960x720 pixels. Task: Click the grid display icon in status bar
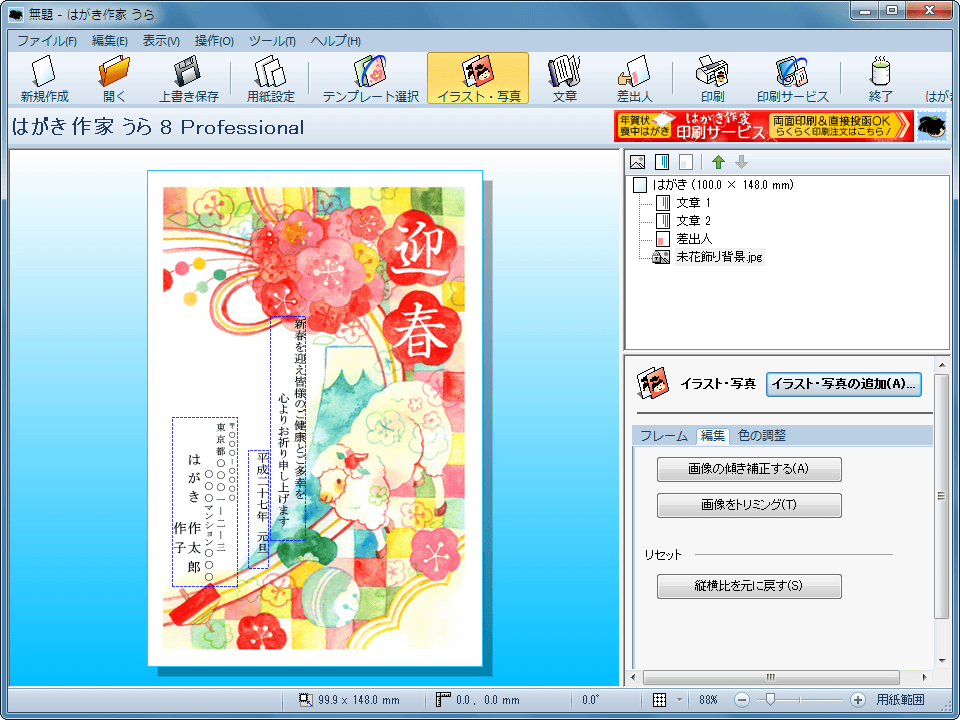coord(659,700)
